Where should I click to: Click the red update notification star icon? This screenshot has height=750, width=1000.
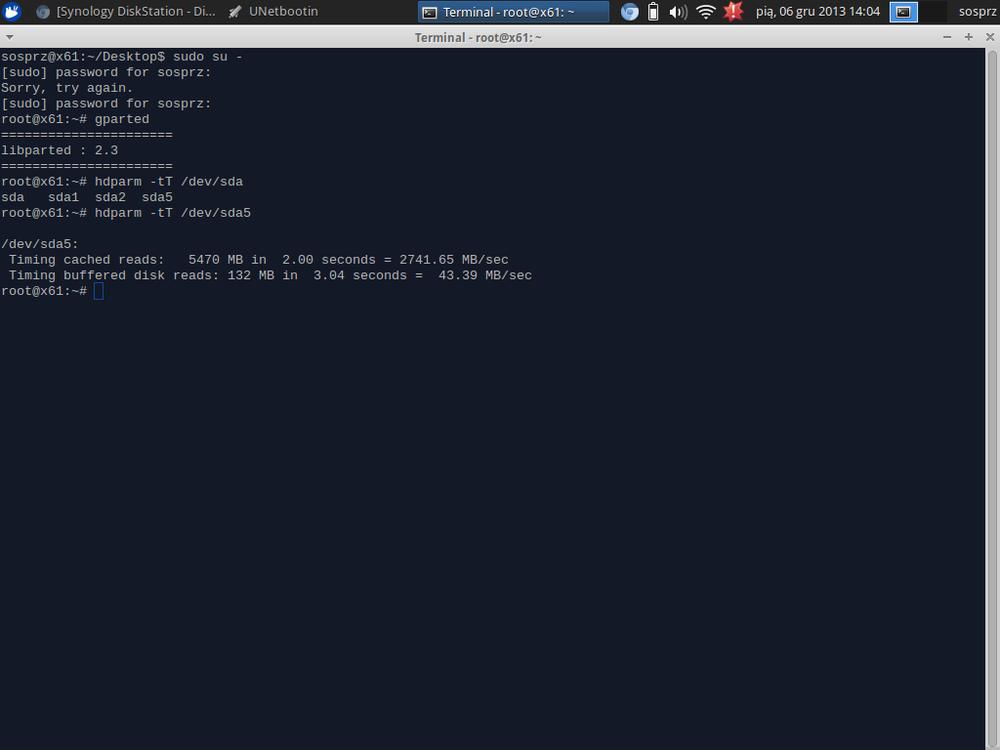point(733,11)
